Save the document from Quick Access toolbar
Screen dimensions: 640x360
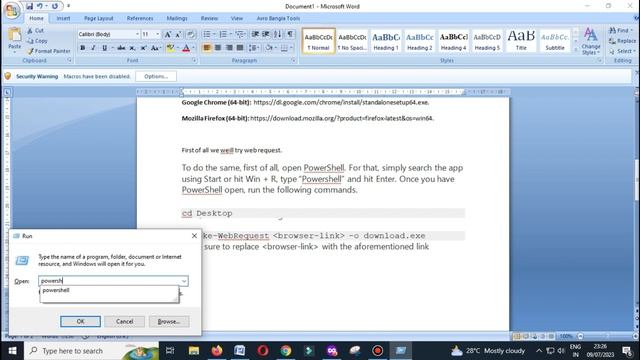point(29,6)
